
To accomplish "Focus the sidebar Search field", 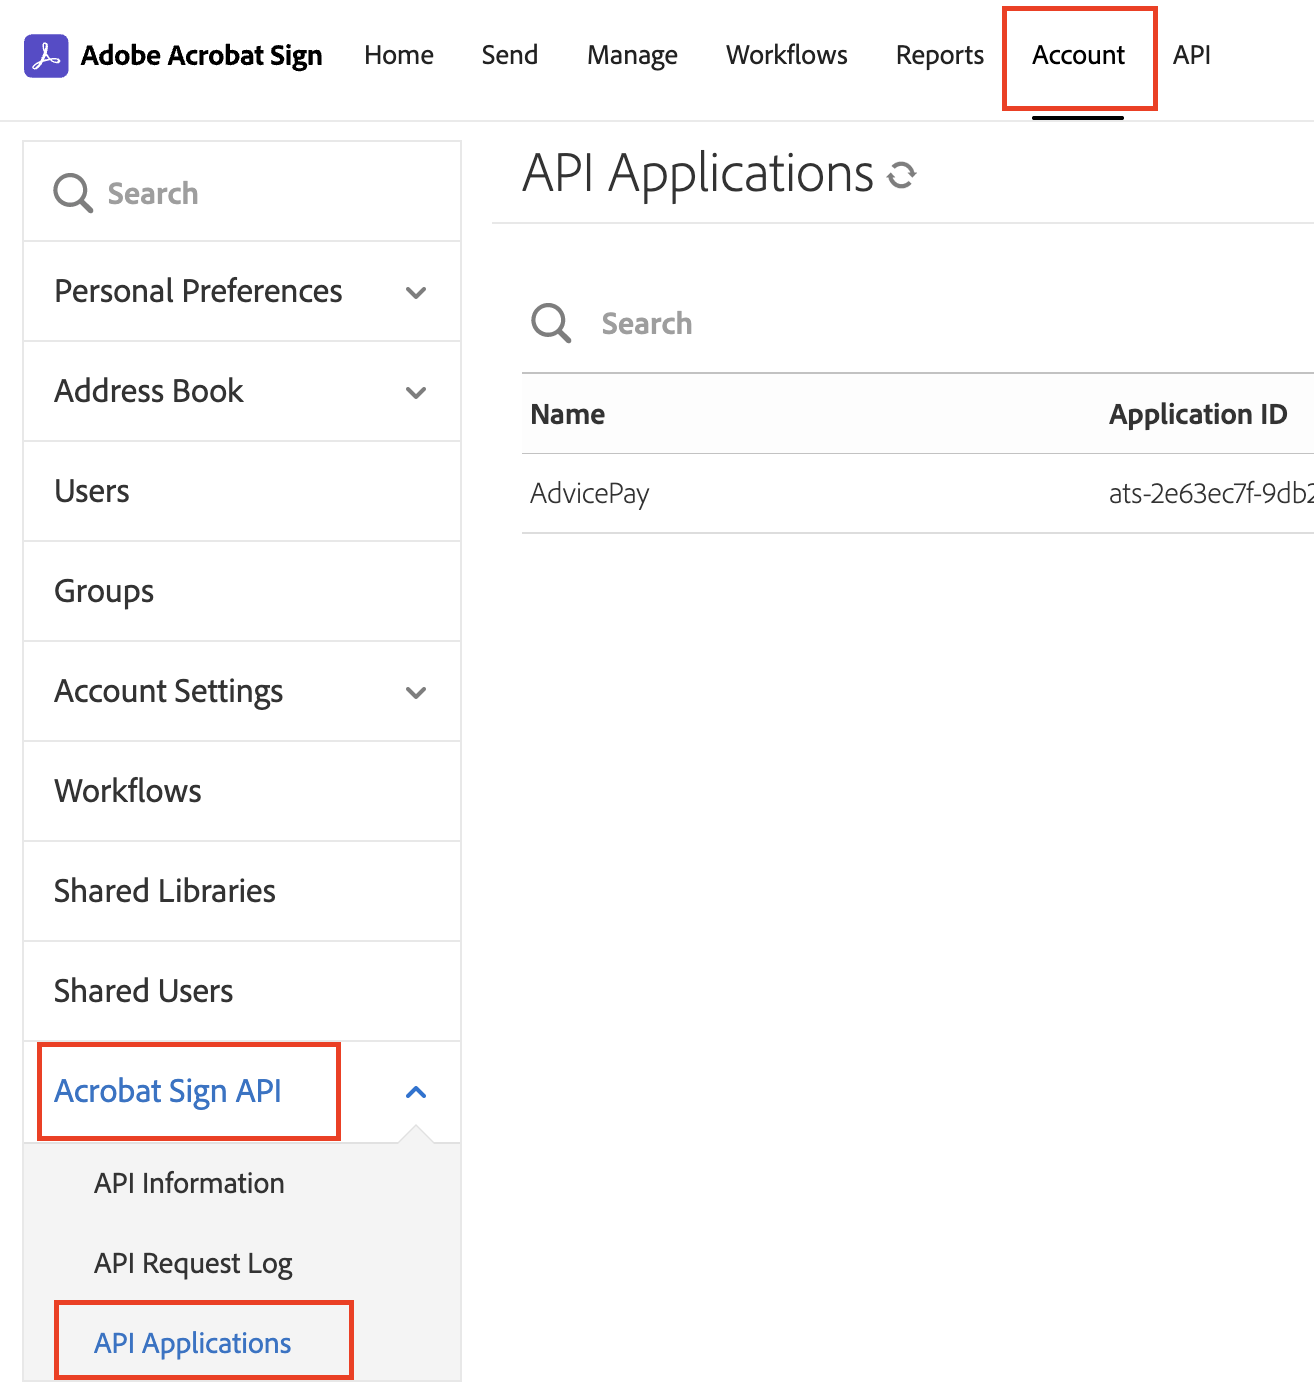I will click(242, 192).
